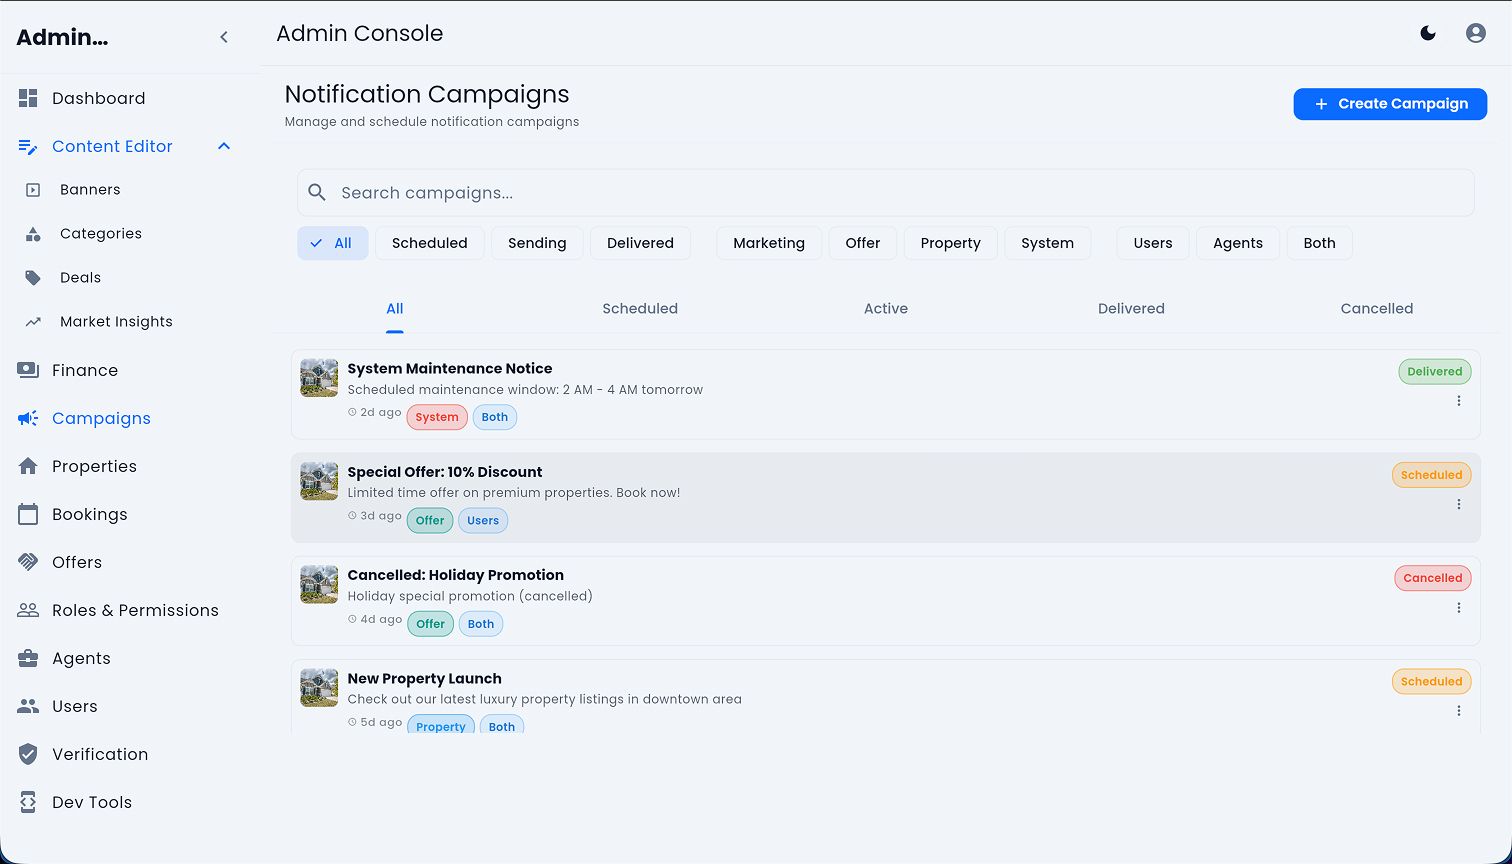
Task: Click the Search campaigns input field
Action: 885,193
